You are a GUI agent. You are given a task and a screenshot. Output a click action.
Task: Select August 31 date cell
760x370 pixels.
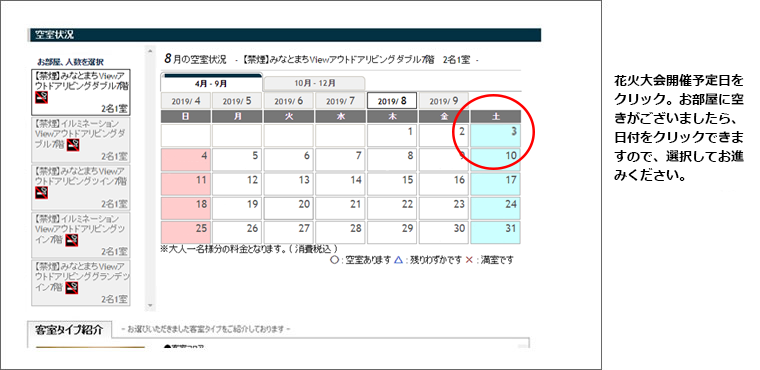click(496, 233)
